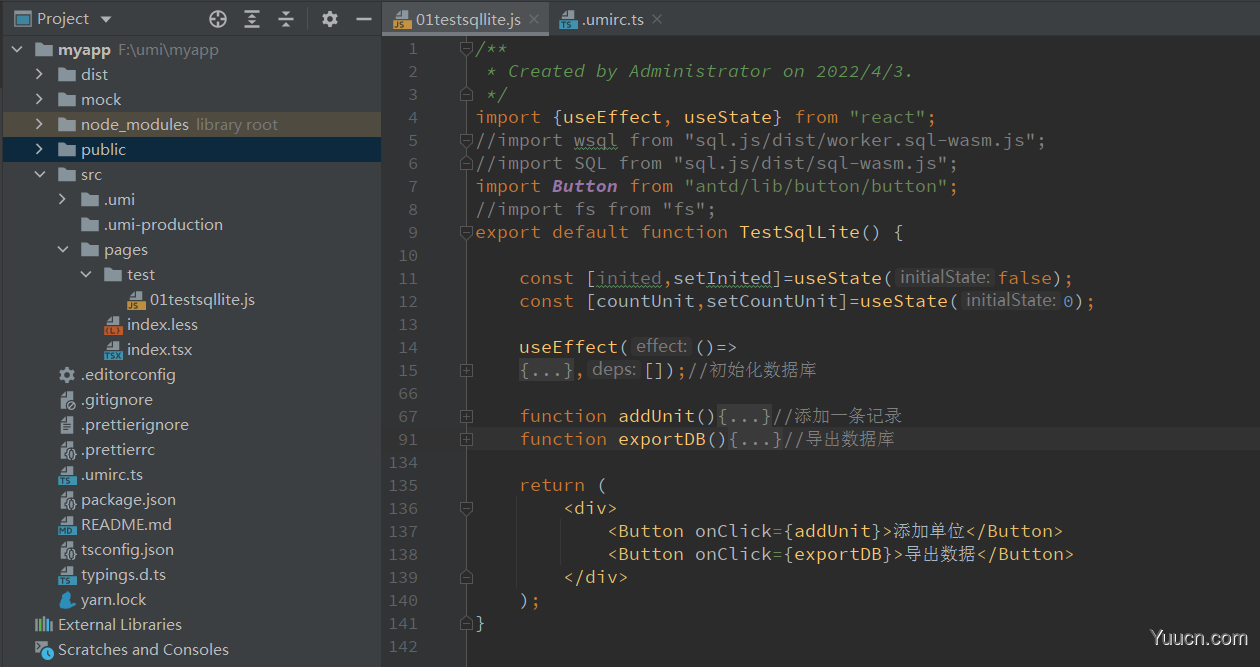Select .editorconfig file
This screenshot has width=1260, height=667.
click(128, 375)
